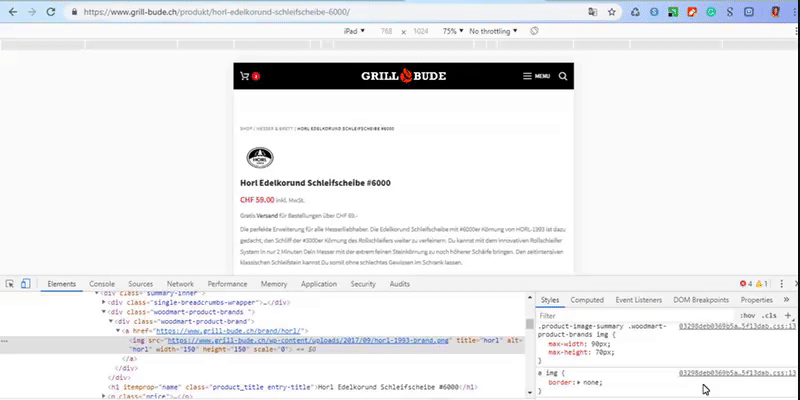Edit the viewport width 768 field
800x400 pixels.
coord(386,31)
